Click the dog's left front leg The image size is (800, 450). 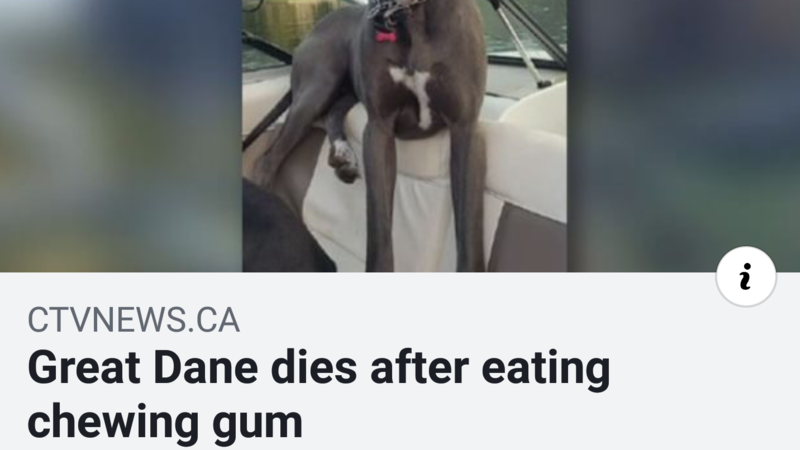click(379, 199)
